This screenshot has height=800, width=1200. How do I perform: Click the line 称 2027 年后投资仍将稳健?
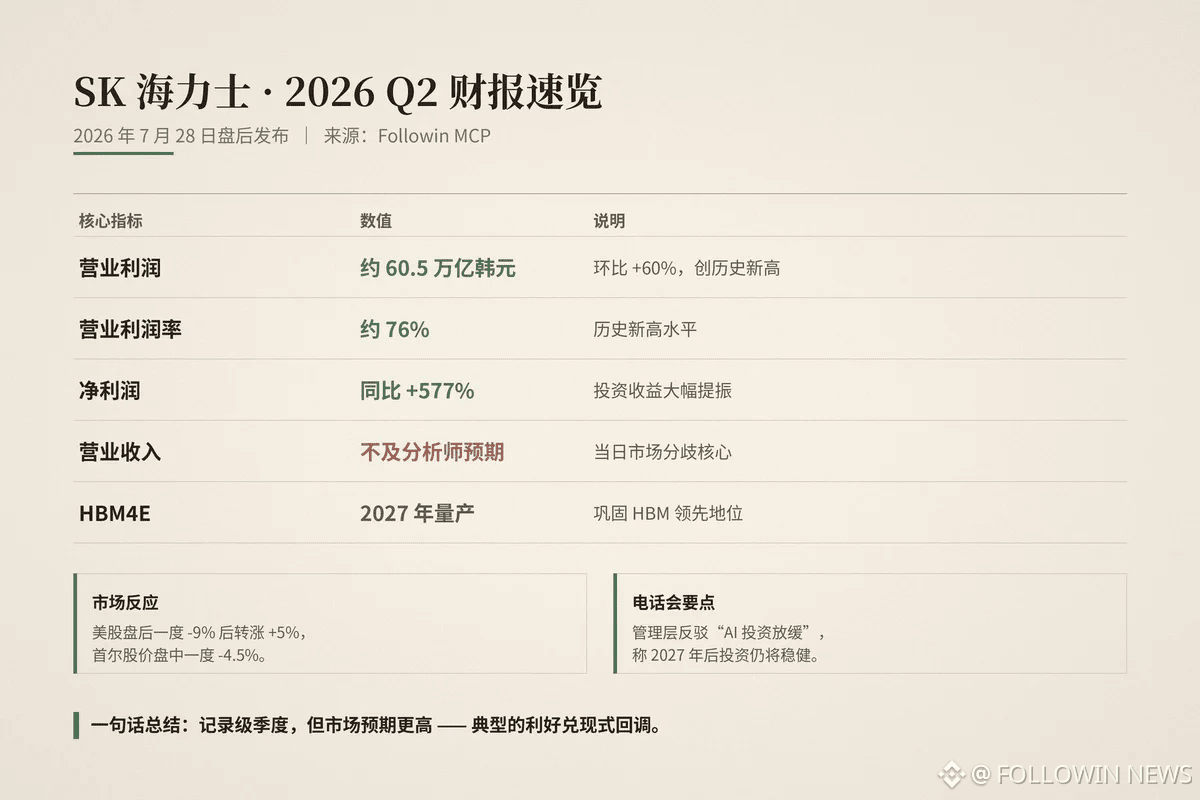(725, 655)
